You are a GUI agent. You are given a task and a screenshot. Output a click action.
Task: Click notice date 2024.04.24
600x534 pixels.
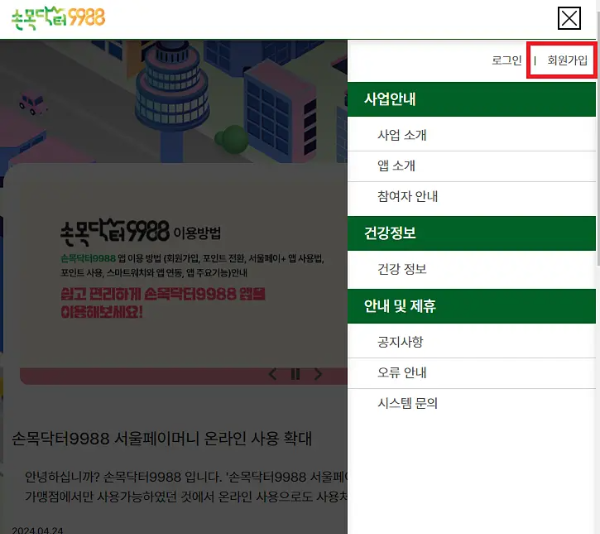[x=37, y=530]
